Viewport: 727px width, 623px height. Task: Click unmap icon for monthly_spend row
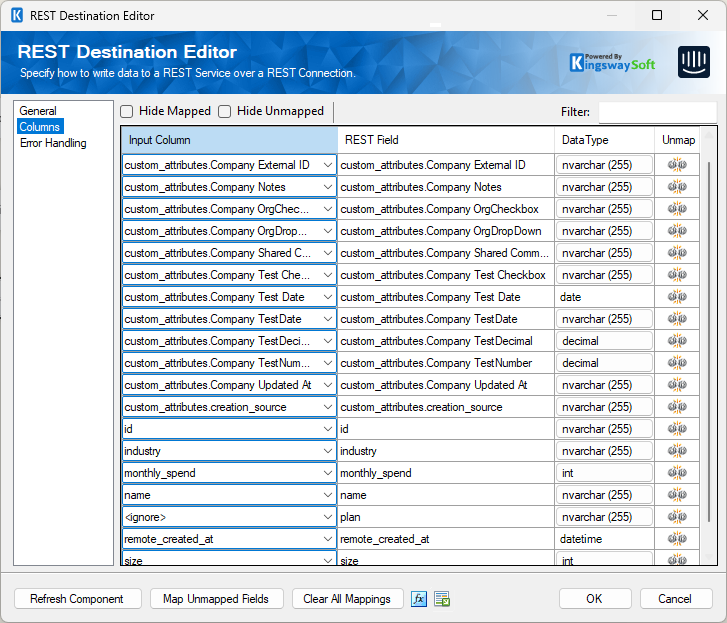tap(677, 473)
